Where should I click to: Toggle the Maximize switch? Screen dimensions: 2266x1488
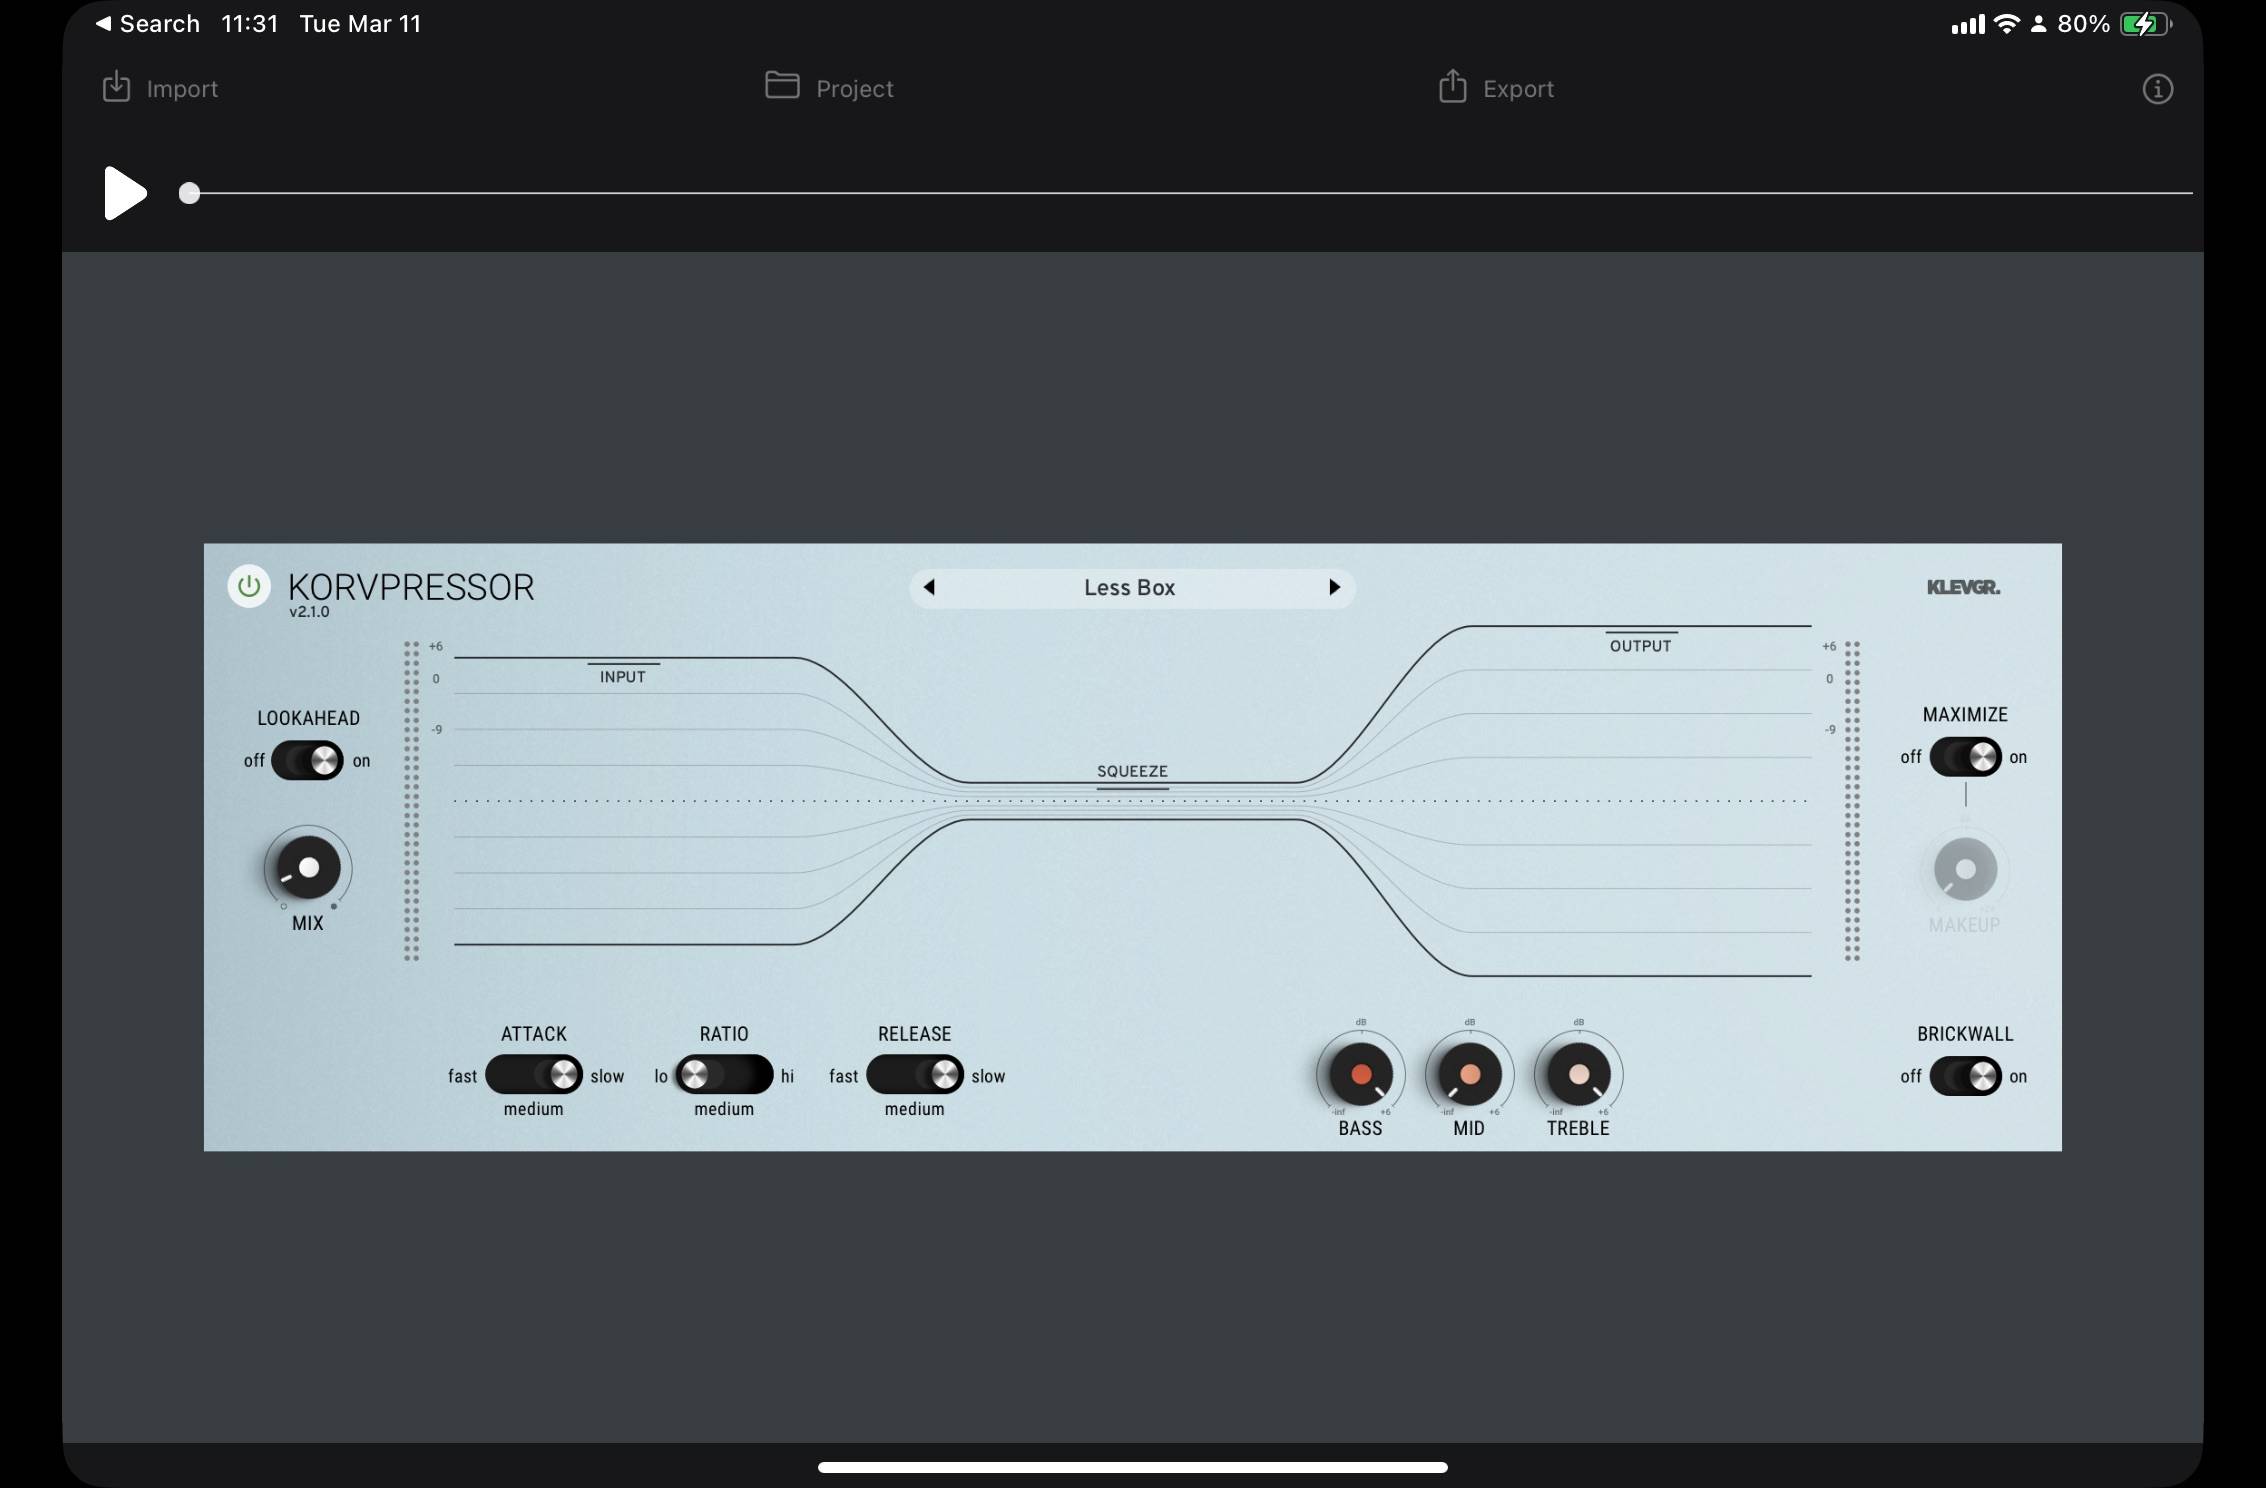1965,757
